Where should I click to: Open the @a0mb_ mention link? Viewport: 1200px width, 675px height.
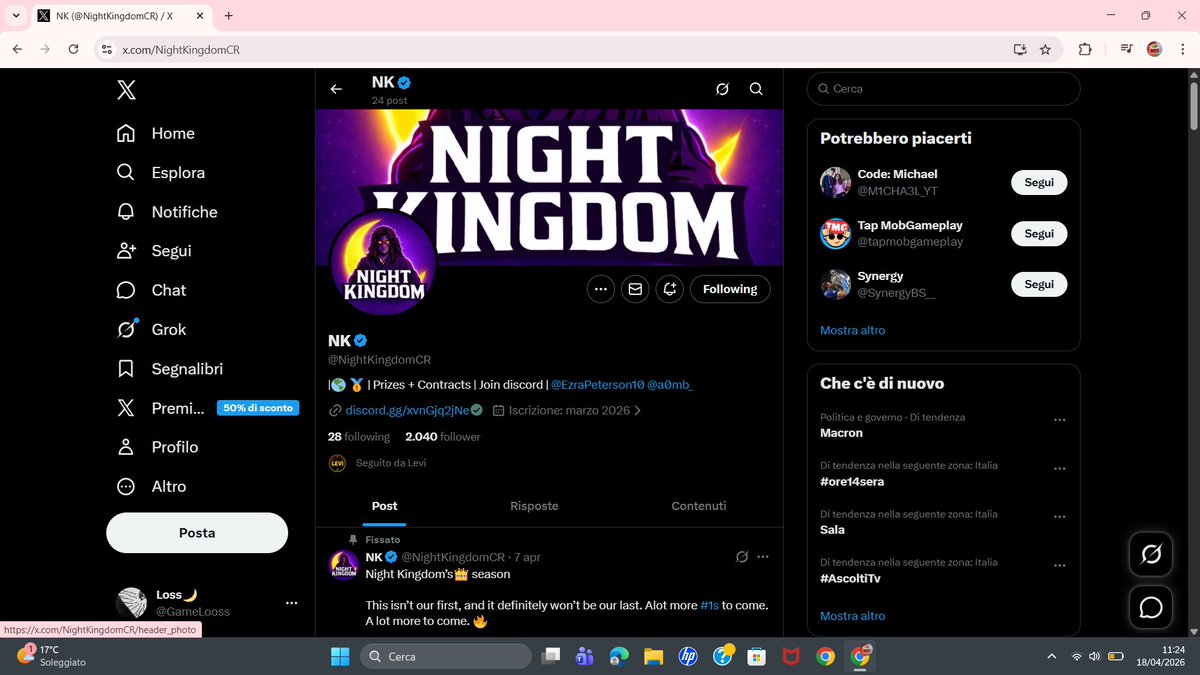(x=670, y=384)
